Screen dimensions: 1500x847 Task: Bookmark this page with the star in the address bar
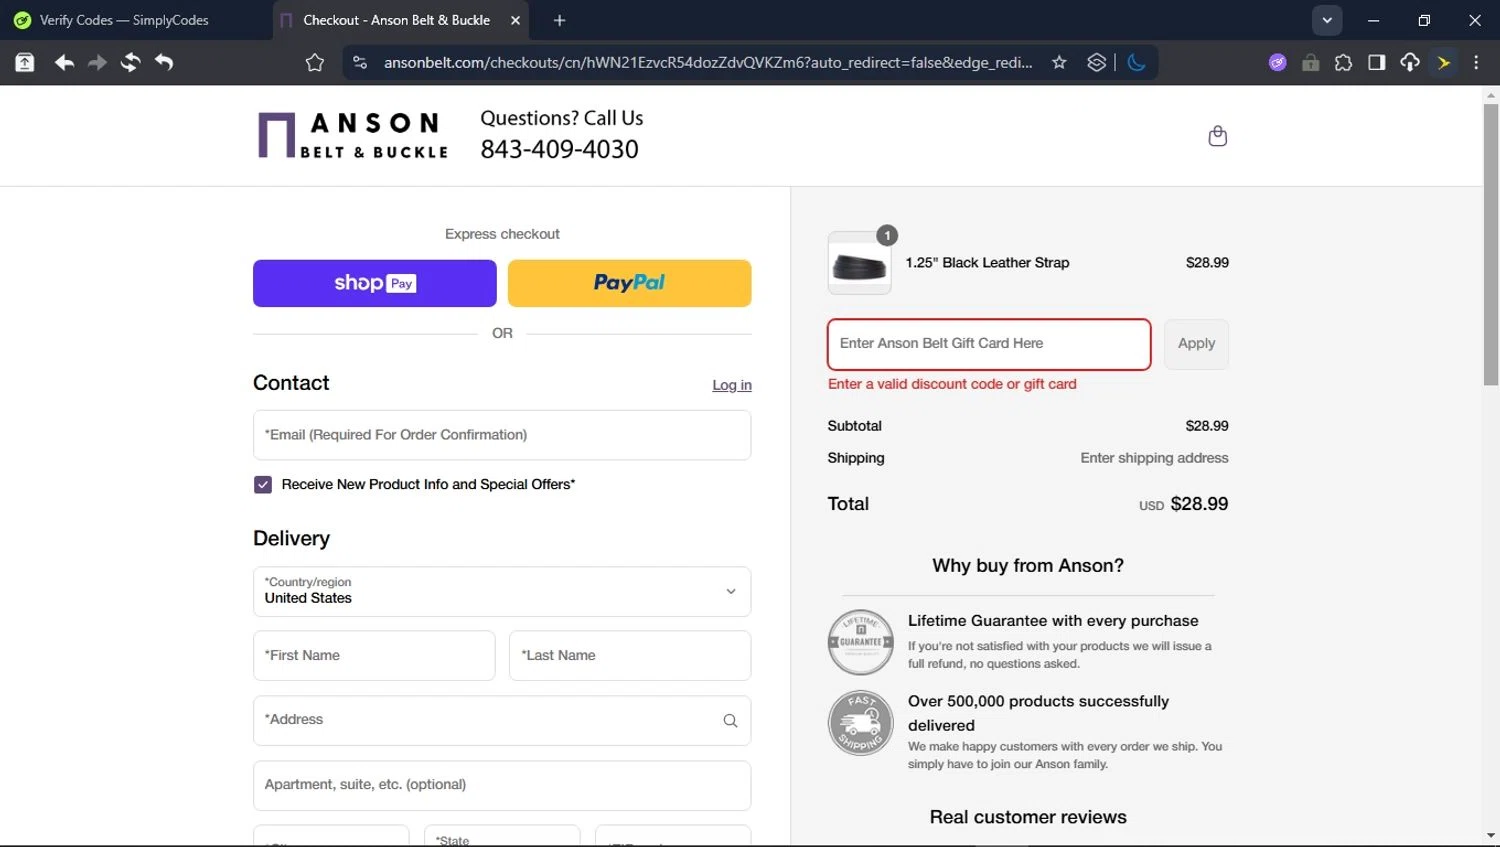pos(1059,63)
